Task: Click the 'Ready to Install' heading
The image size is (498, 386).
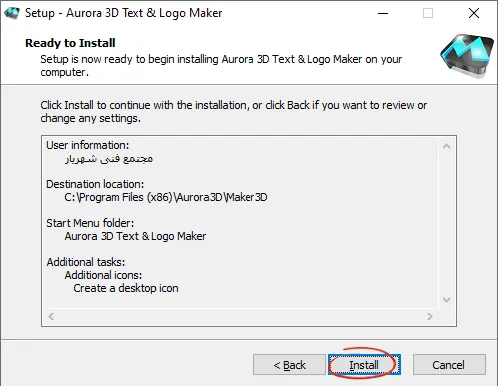Action: point(70,43)
